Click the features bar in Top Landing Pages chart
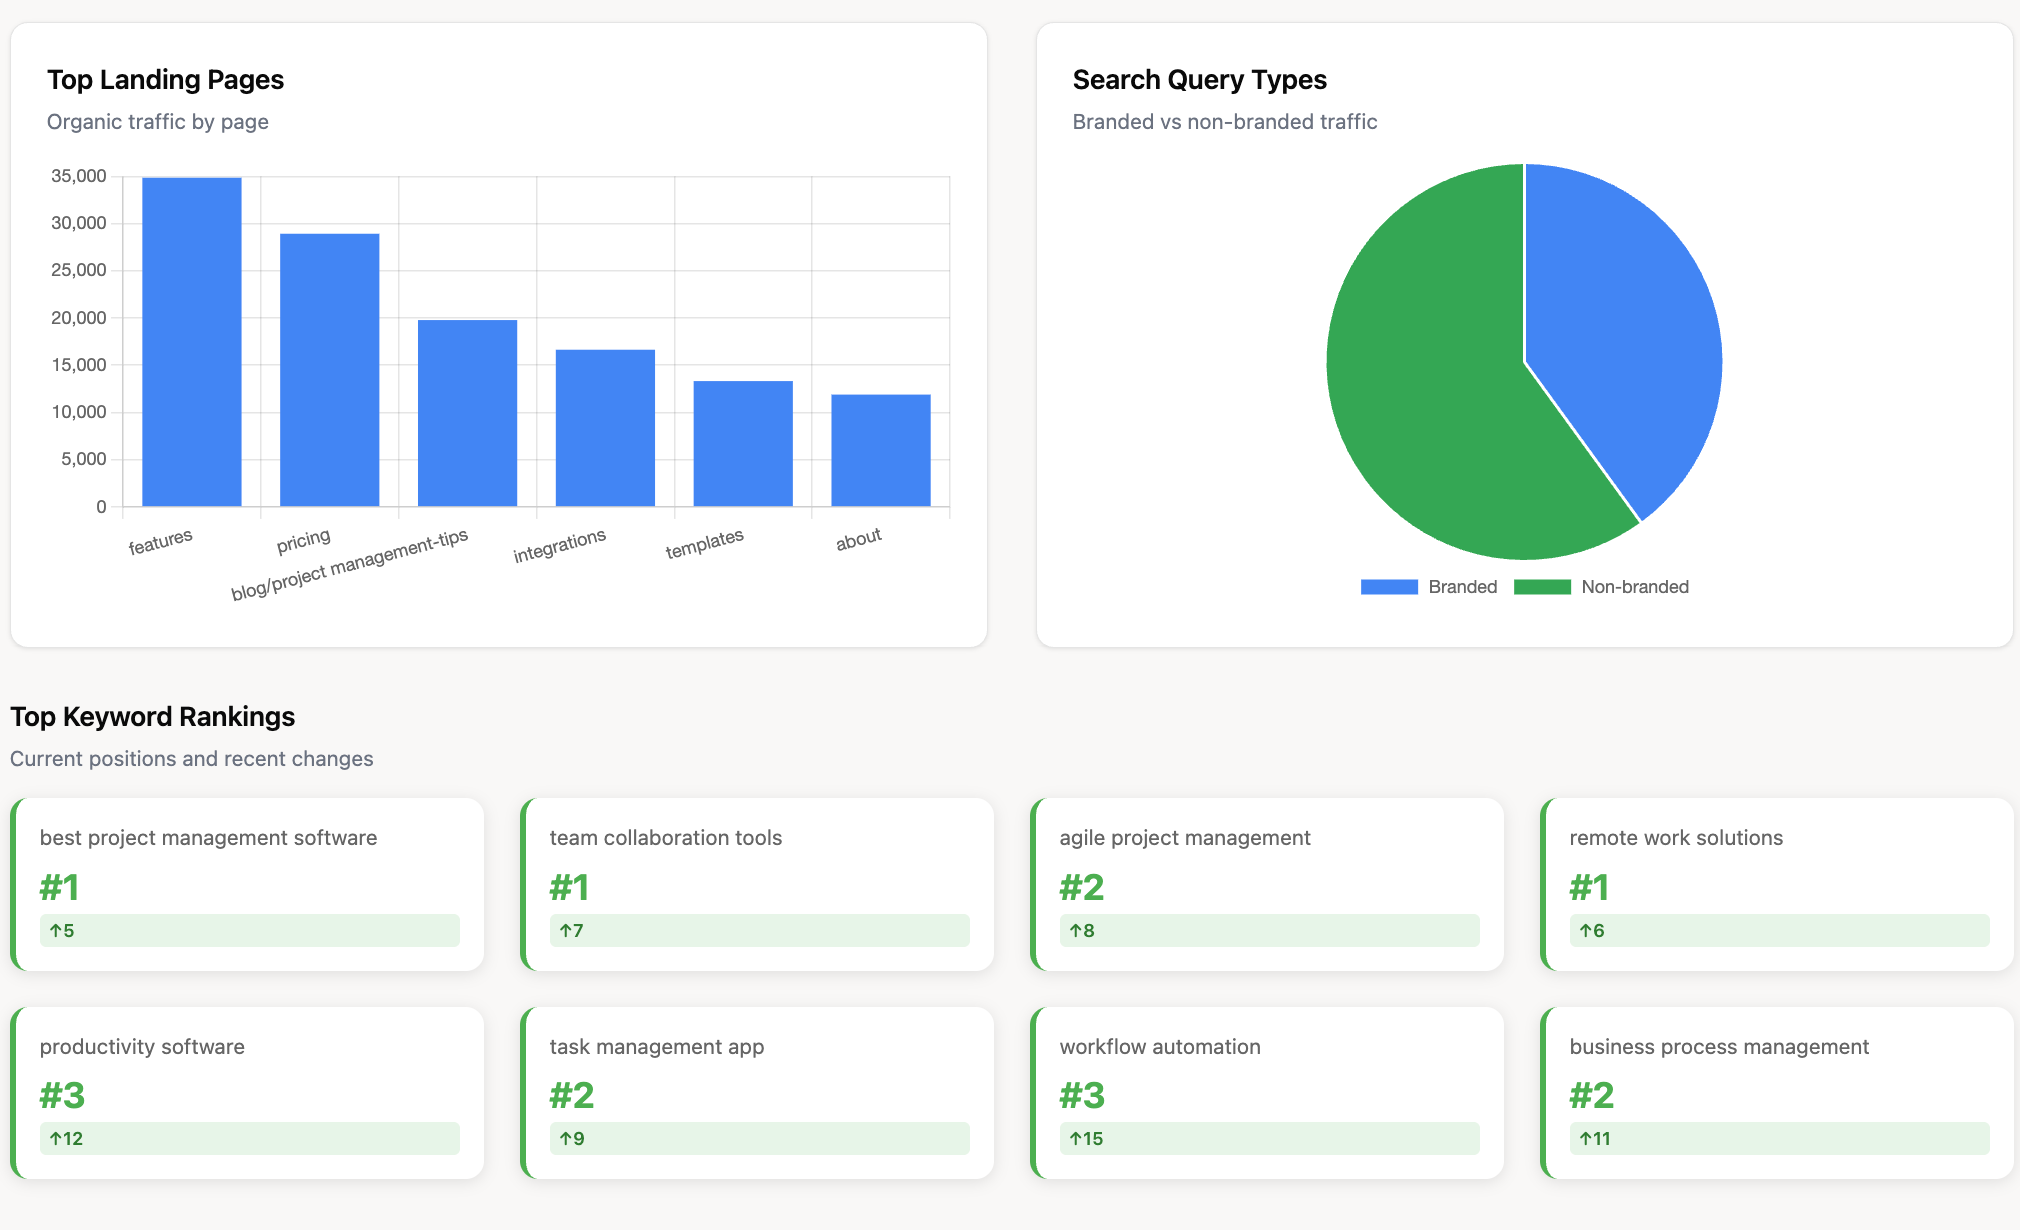The image size is (2020, 1230). [191, 340]
